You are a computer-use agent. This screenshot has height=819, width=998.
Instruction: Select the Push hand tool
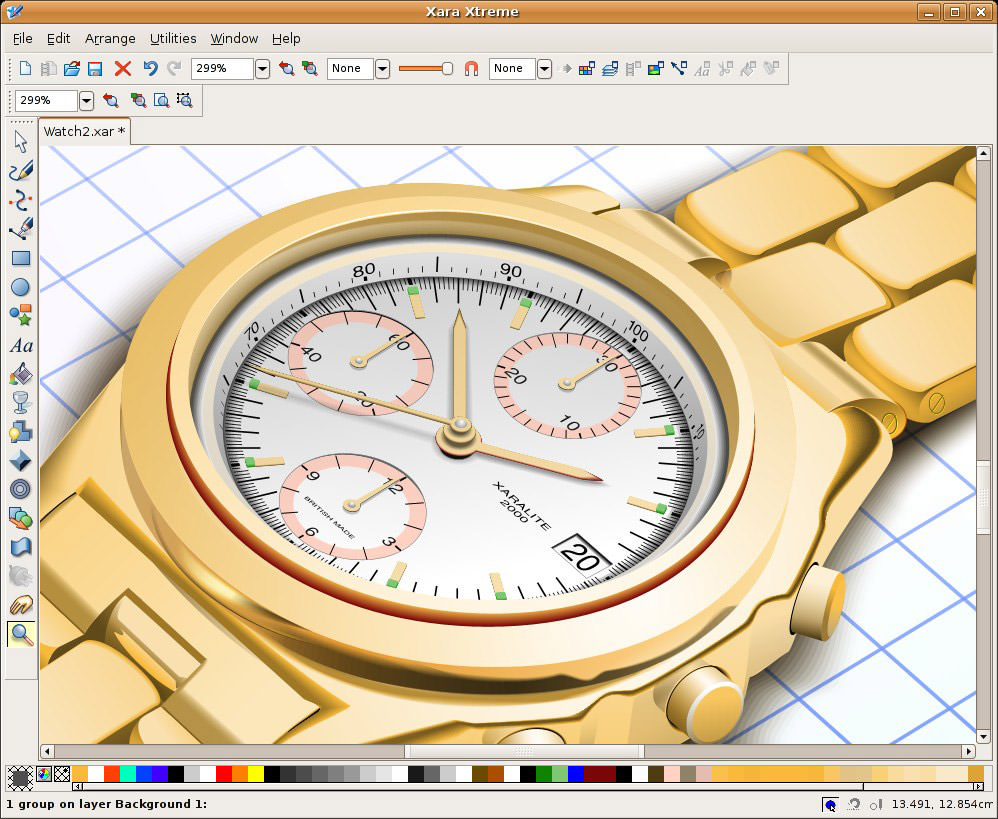point(20,605)
